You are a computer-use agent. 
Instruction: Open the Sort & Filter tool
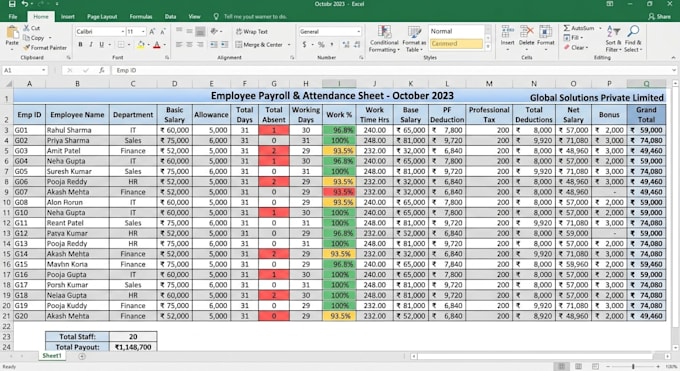[x=613, y=39]
